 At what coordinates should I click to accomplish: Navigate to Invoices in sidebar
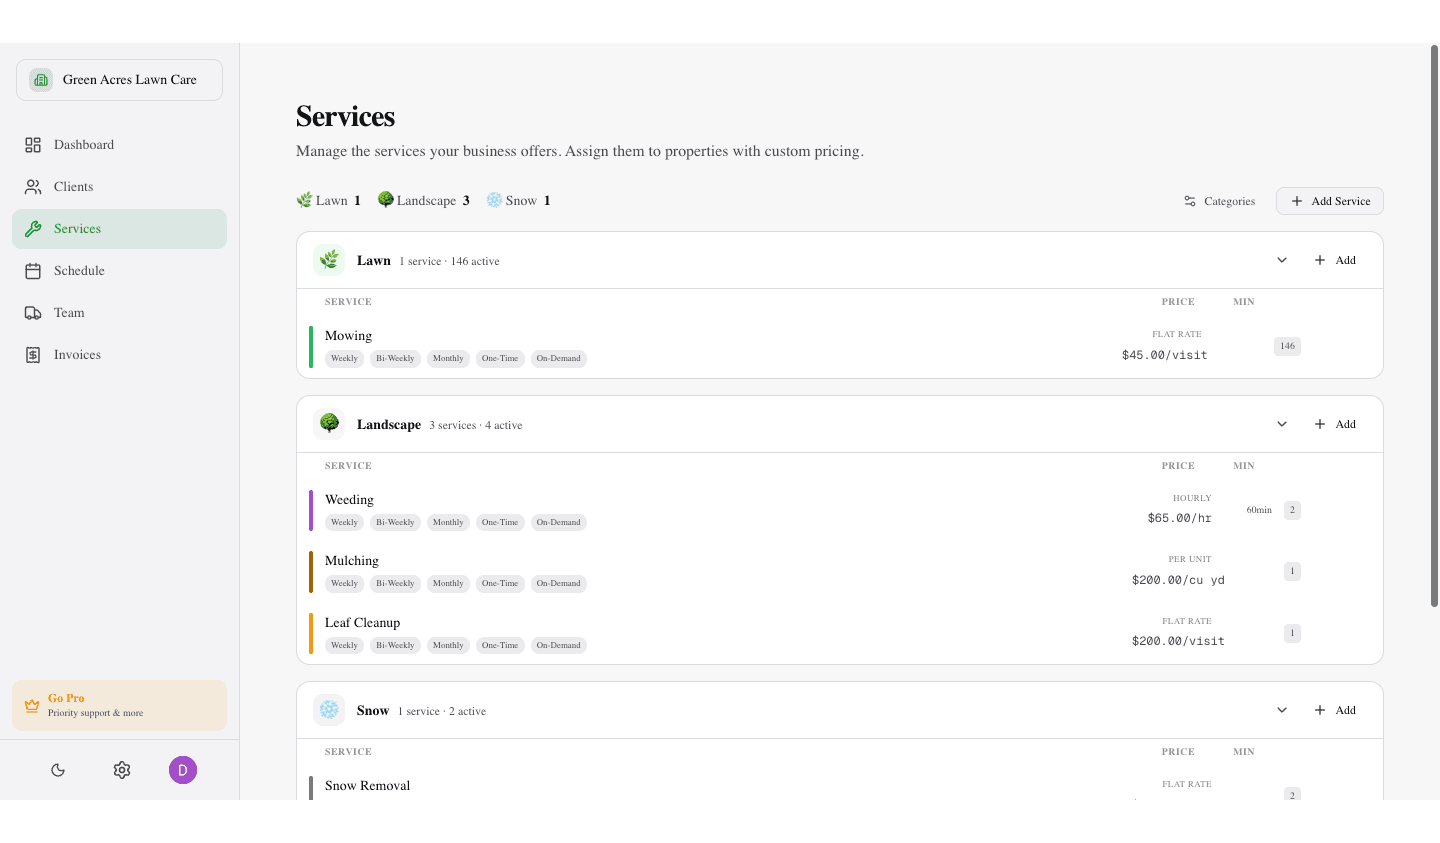click(77, 355)
